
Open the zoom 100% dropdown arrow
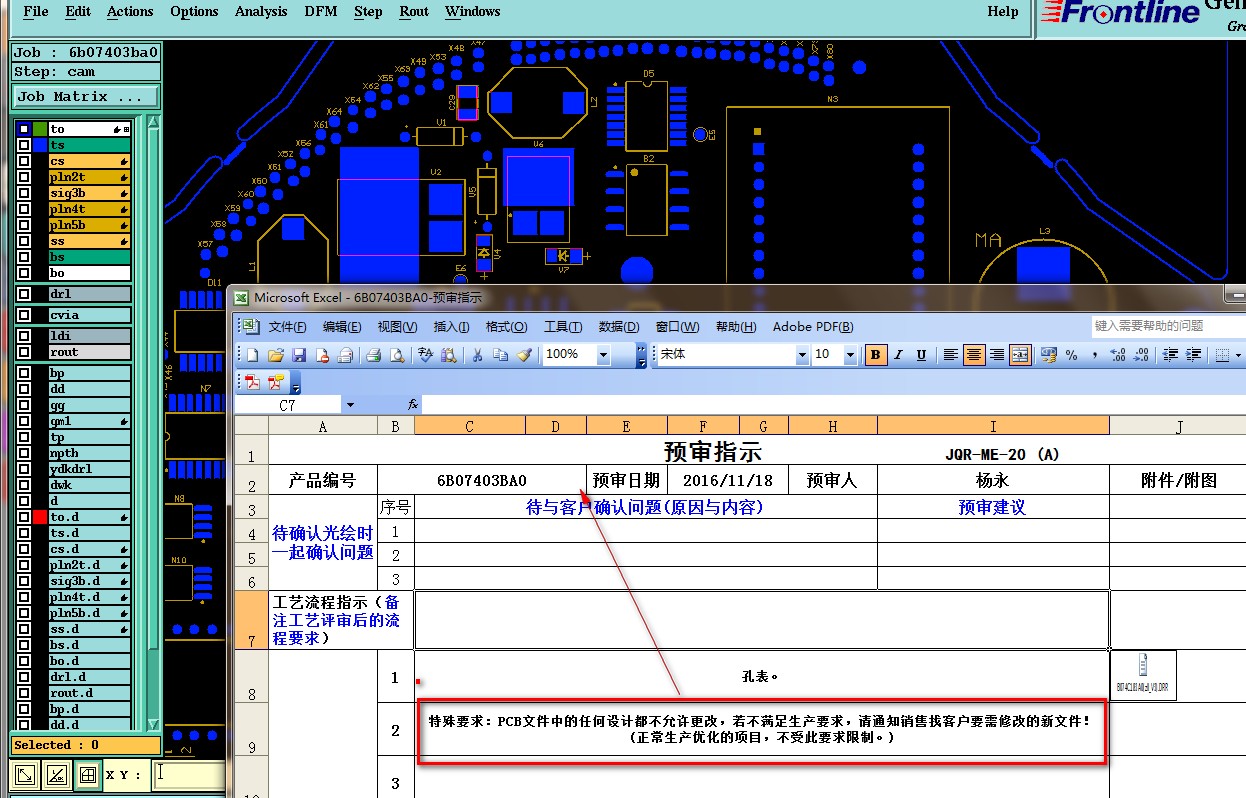603,355
